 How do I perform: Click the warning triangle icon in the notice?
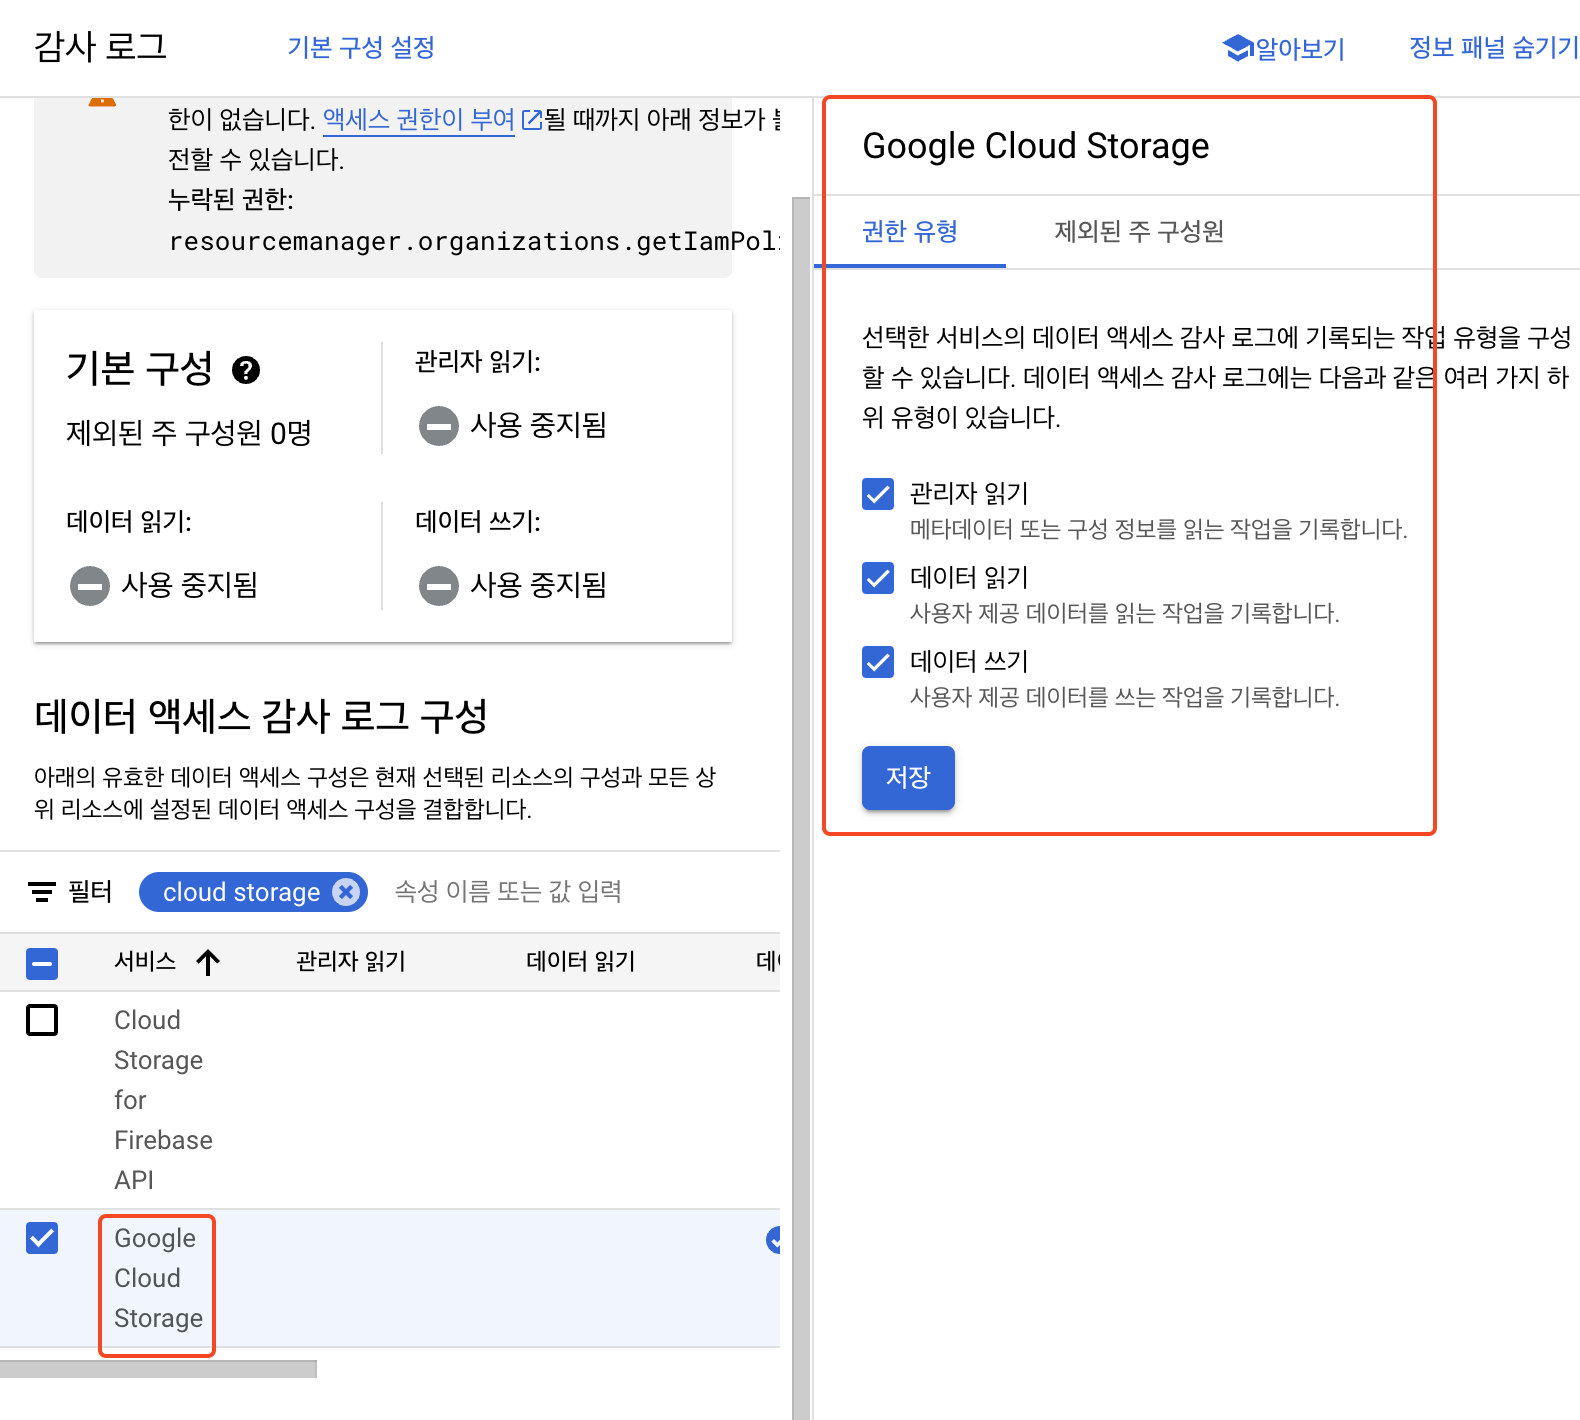click(102, 101)
